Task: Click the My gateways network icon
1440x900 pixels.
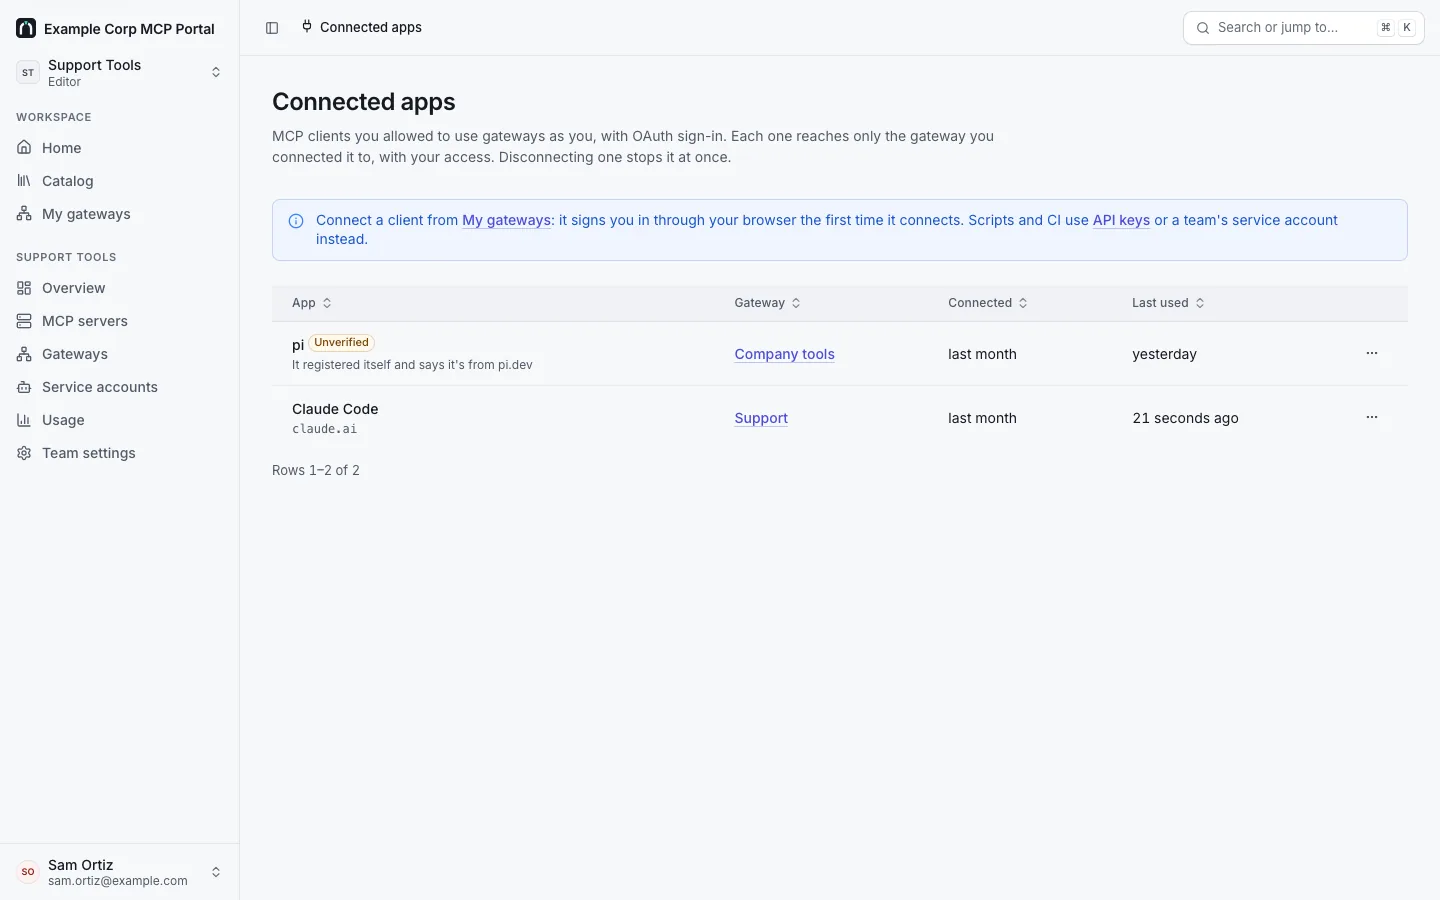Action: (24, 214)
